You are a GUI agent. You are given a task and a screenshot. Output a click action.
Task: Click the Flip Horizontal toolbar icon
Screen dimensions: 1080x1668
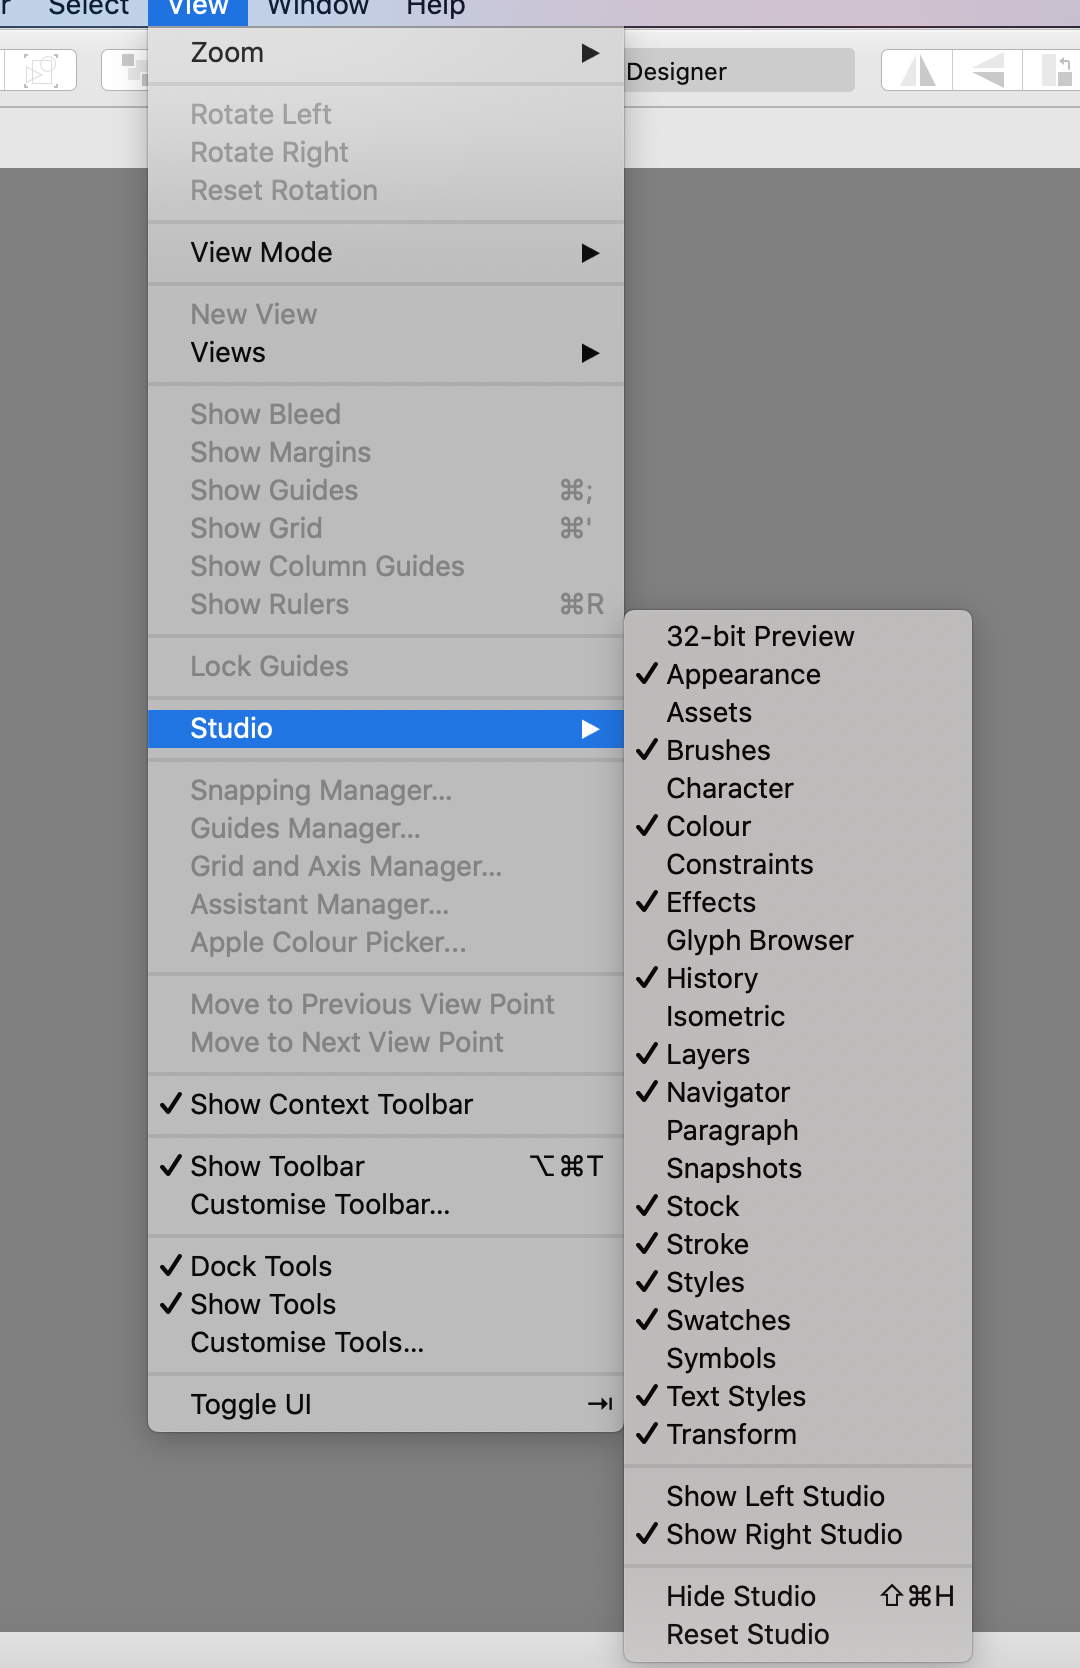[x=918, y=71]
